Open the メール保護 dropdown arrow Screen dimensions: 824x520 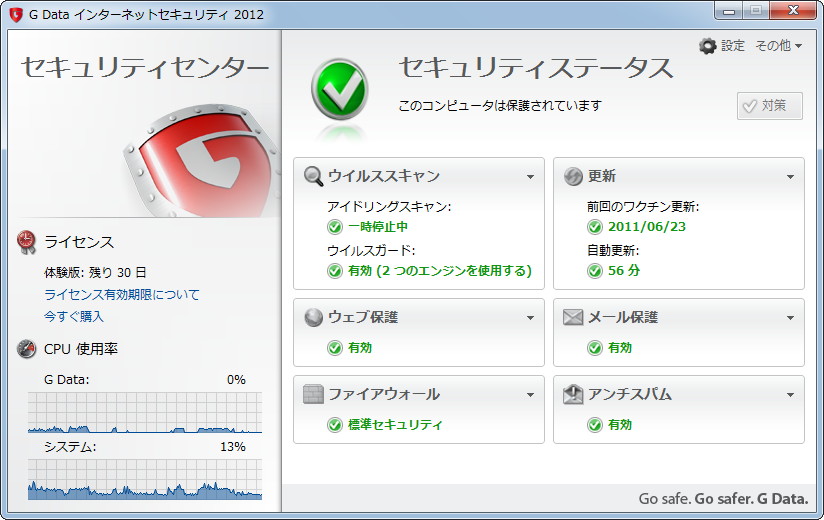click(790, 318)
